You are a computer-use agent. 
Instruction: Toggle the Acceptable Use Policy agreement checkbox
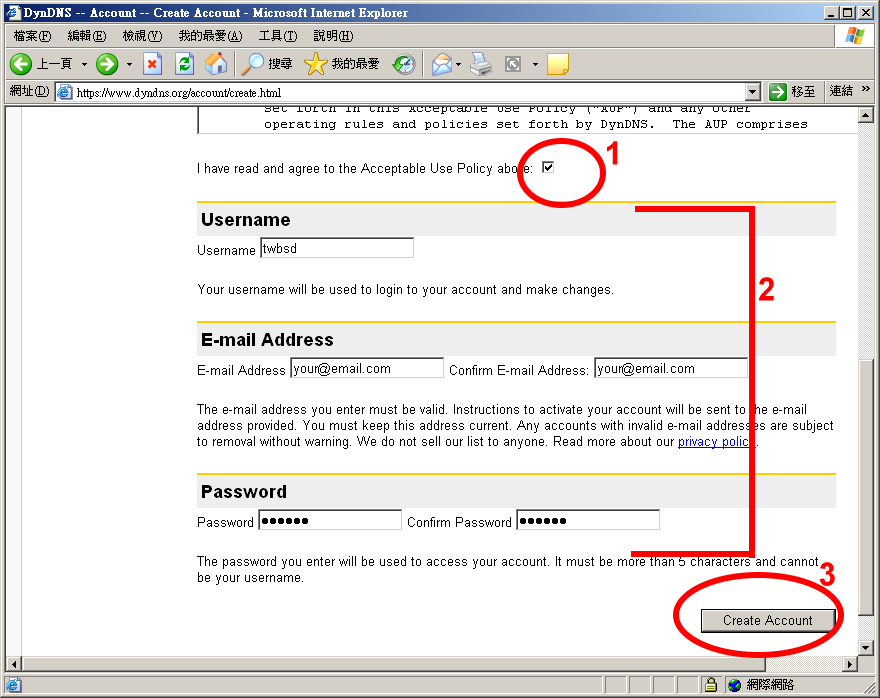(547, 167)
